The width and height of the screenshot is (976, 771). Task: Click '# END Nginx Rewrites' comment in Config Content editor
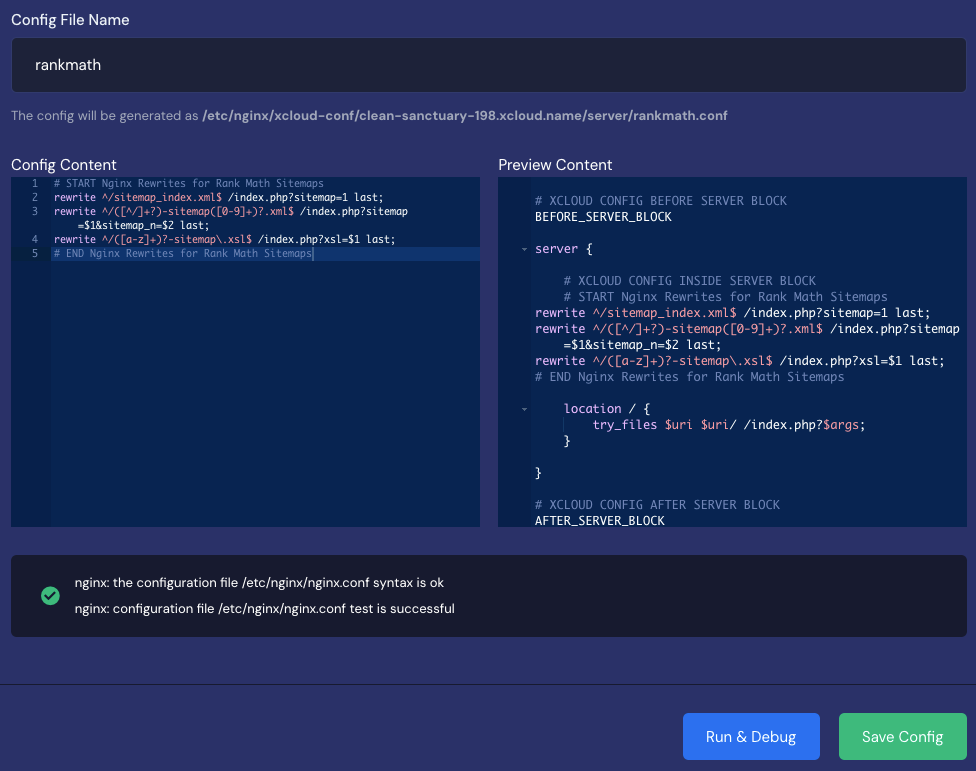182,253
